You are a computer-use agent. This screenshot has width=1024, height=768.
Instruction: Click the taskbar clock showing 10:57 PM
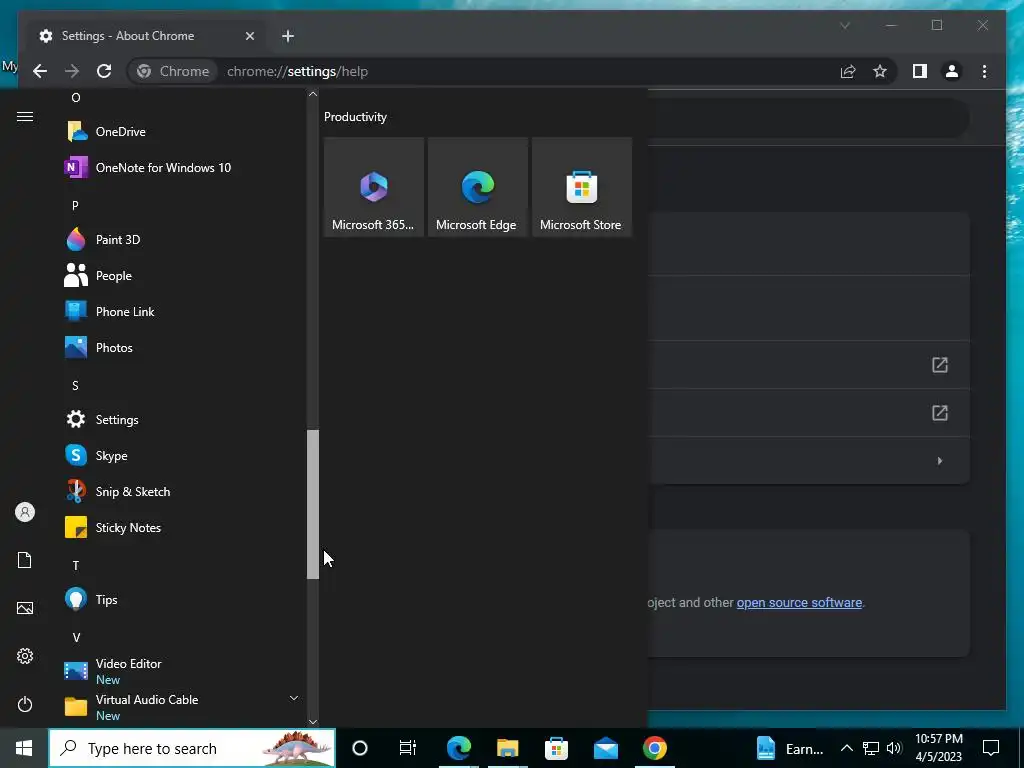938,748
